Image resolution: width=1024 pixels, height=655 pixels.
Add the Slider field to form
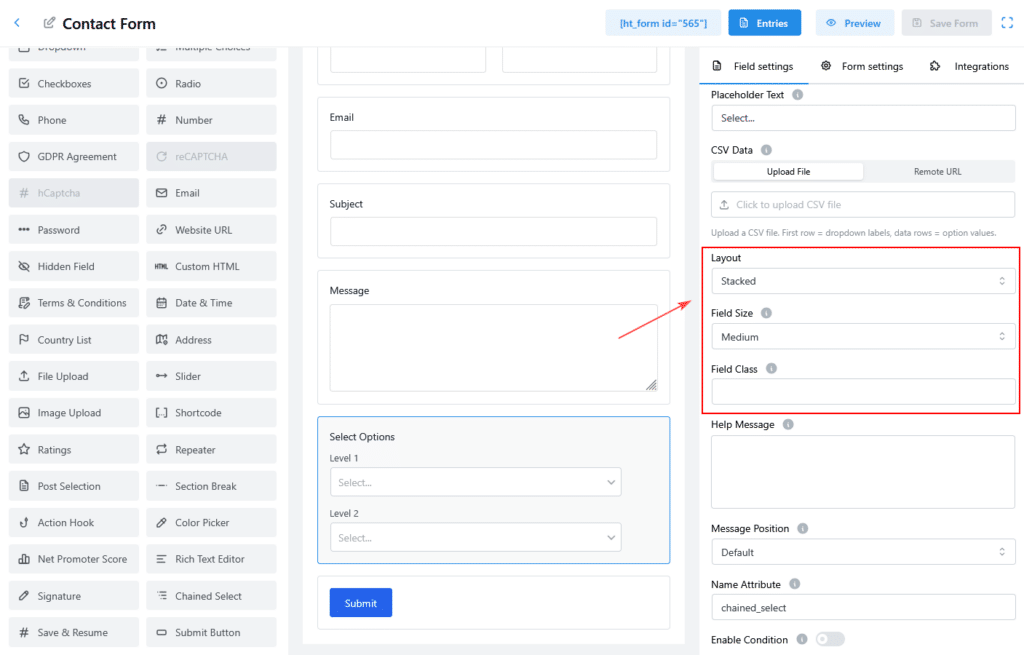211,377
